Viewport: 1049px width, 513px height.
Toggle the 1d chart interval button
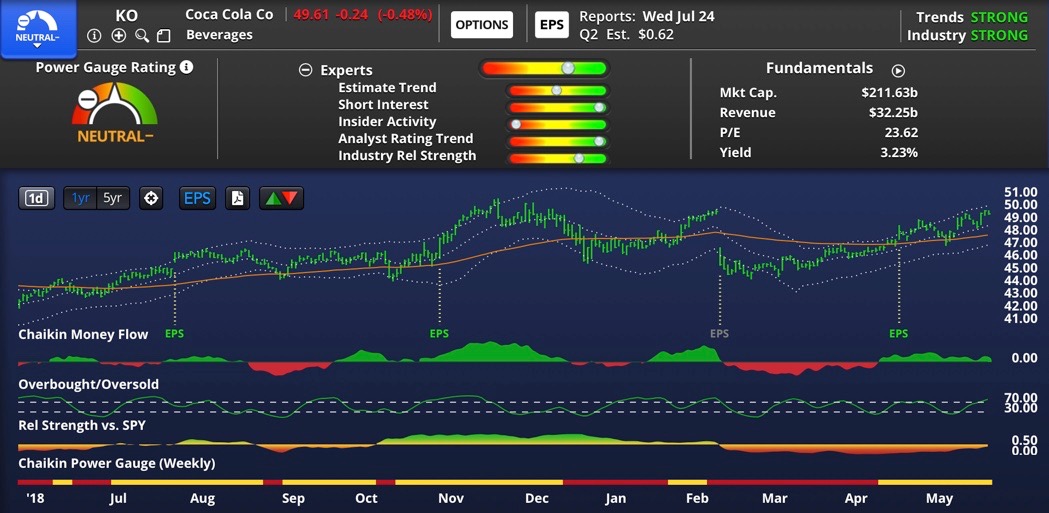pos(36,198)
